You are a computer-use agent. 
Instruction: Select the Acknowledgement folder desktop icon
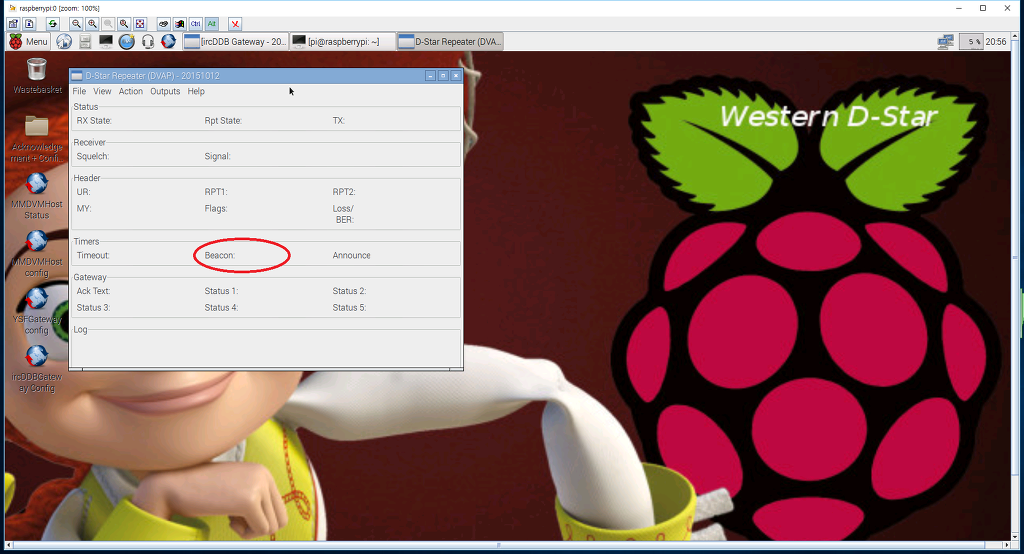click(x=37, y=138)
